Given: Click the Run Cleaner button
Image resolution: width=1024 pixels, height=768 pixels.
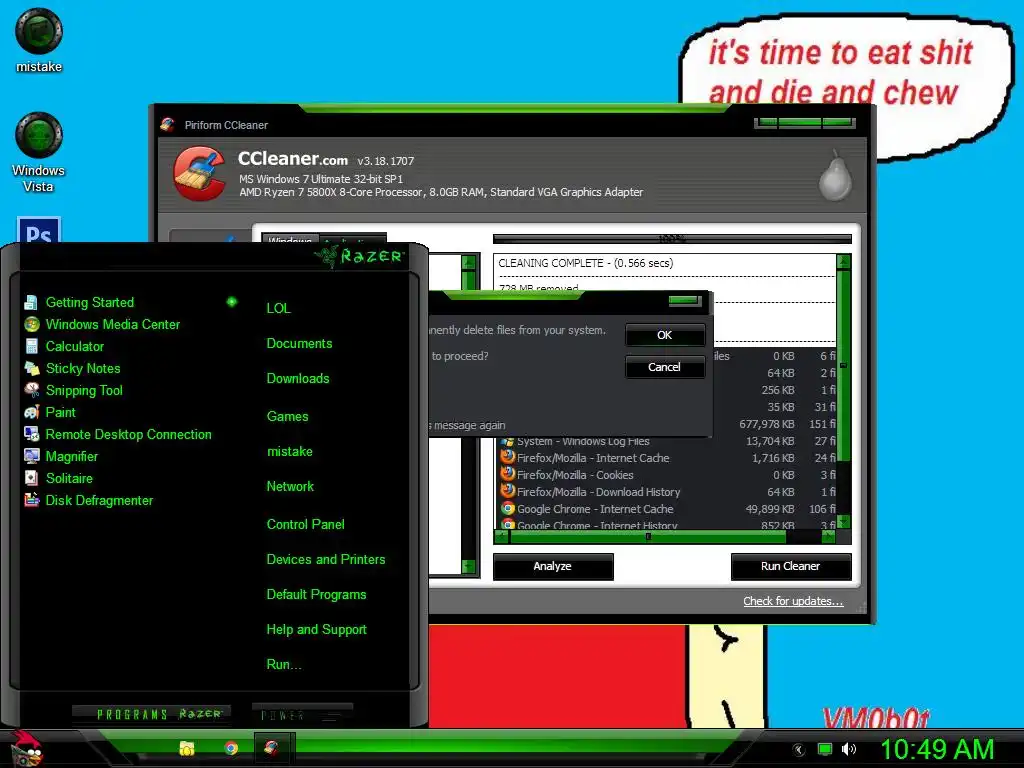Looking at the screenshot, I should [x=790, y=566].
